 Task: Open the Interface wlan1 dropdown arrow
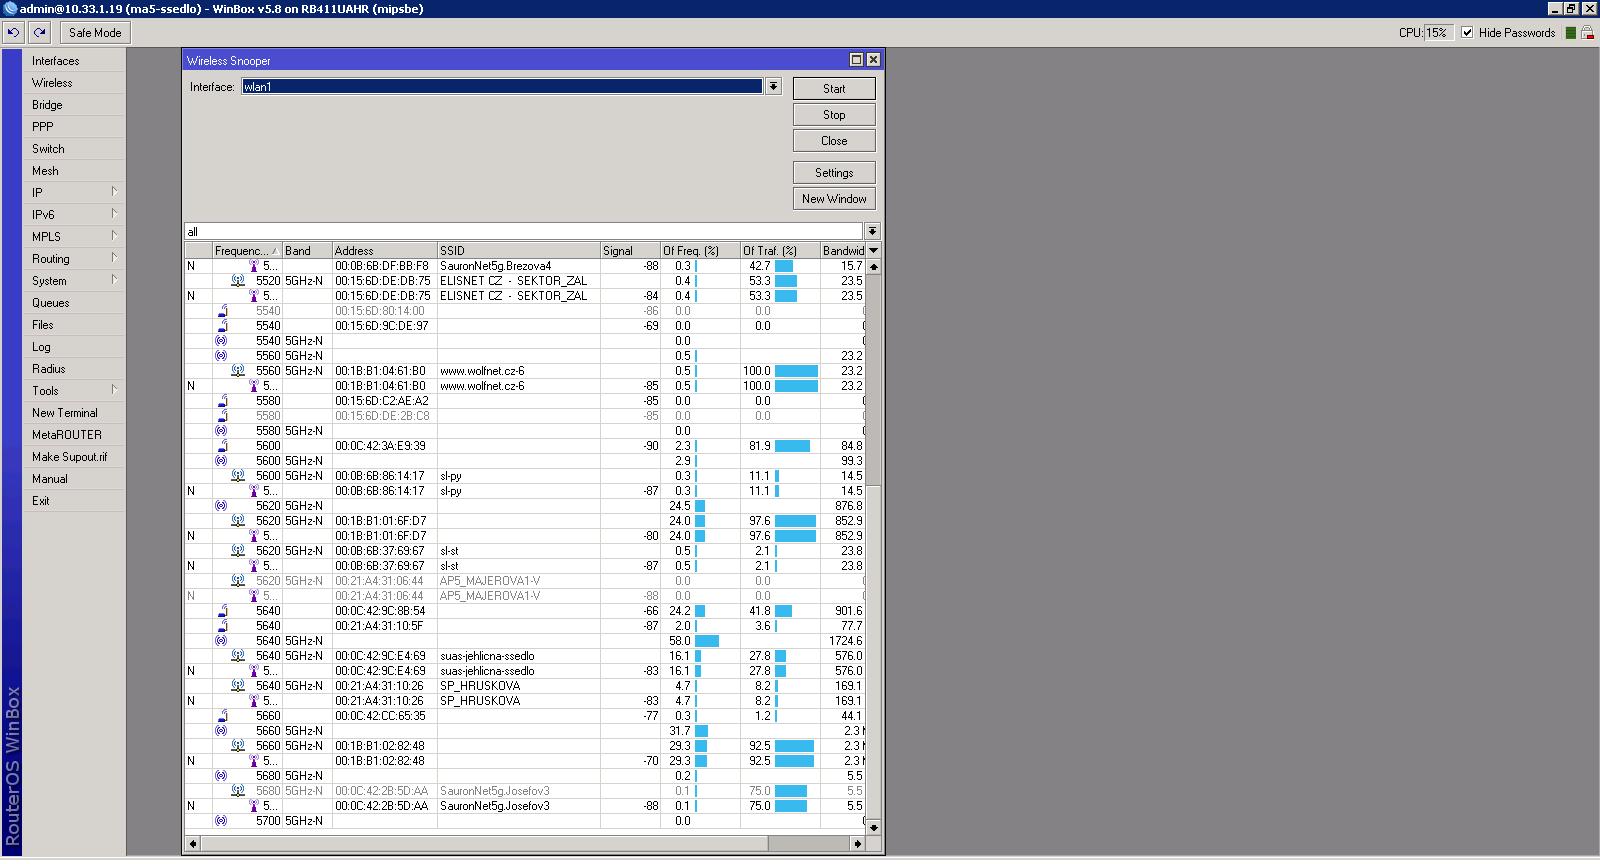(773, 87)
